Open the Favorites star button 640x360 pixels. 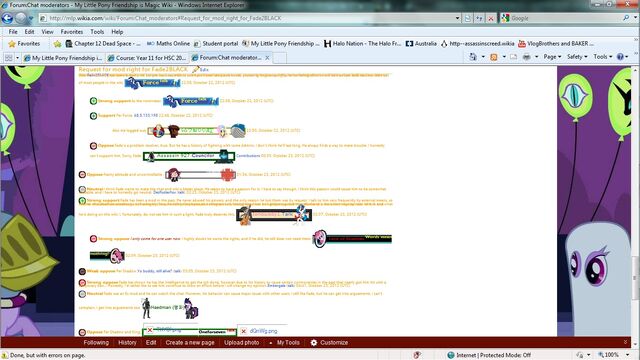point(24,43)
